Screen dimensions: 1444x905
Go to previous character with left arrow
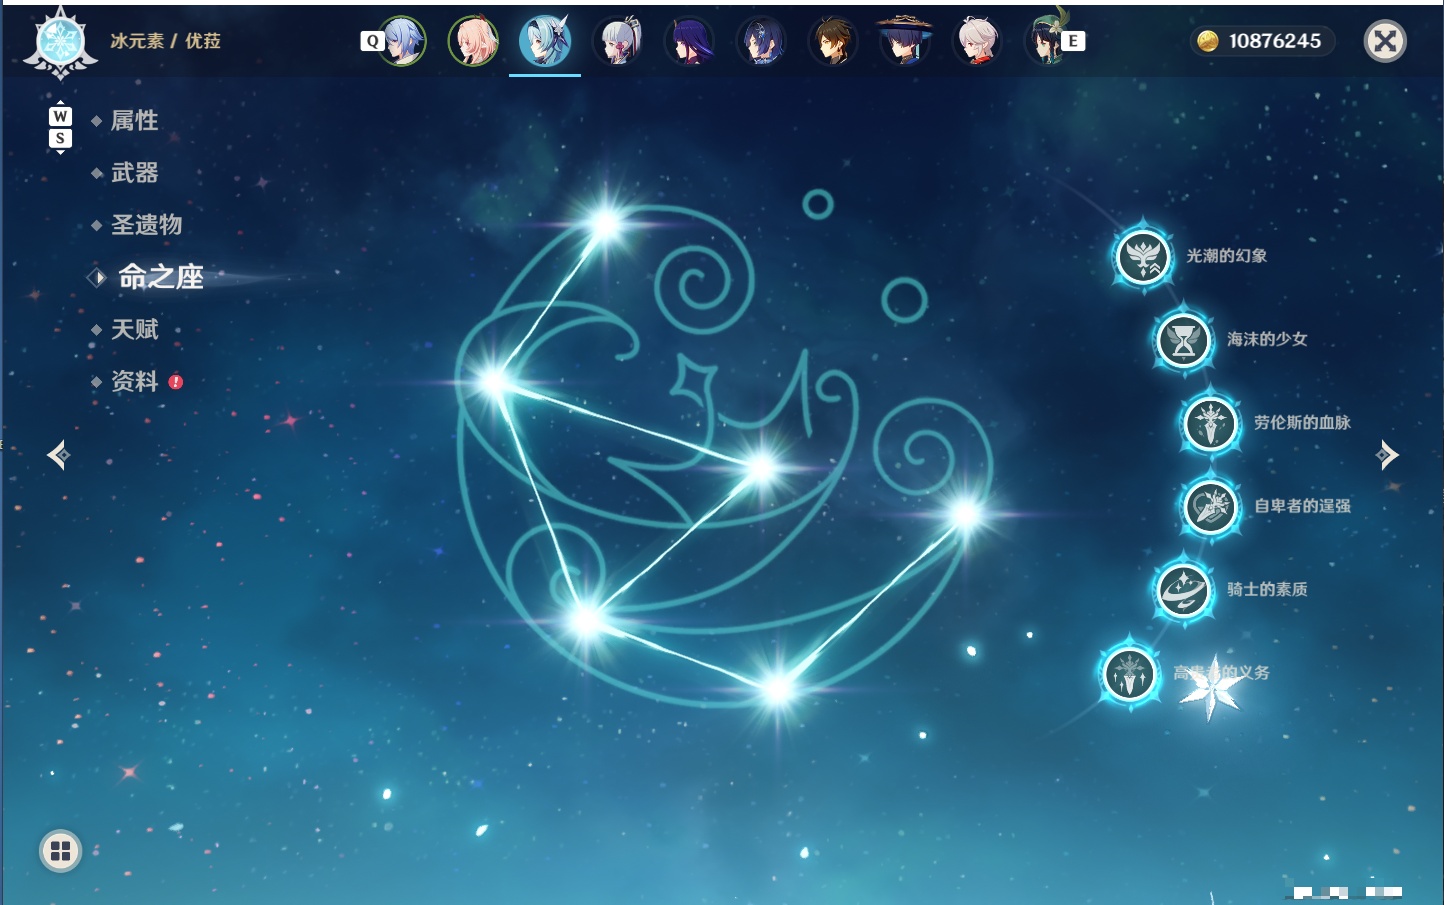58,455
